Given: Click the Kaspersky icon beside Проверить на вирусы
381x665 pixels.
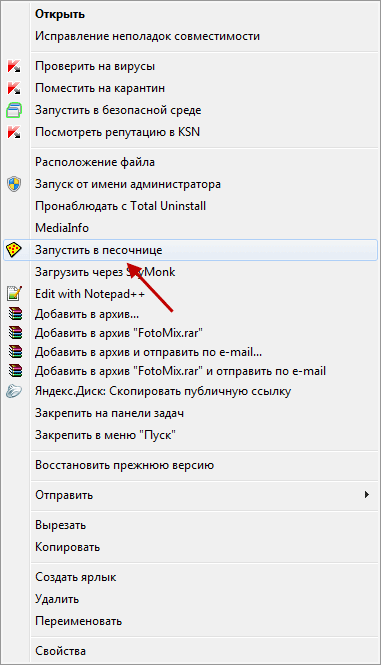Looking at the screenshot, I should point(14,67).
